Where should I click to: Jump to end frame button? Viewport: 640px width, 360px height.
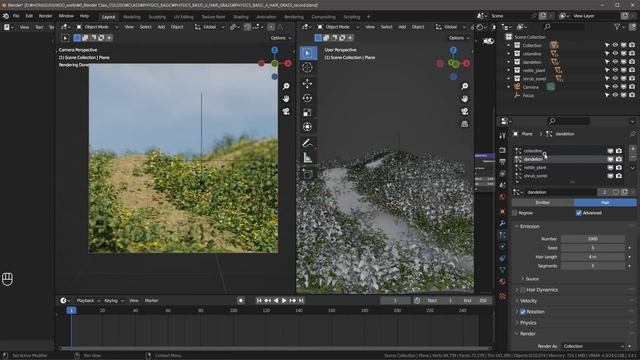coord(301,301)
